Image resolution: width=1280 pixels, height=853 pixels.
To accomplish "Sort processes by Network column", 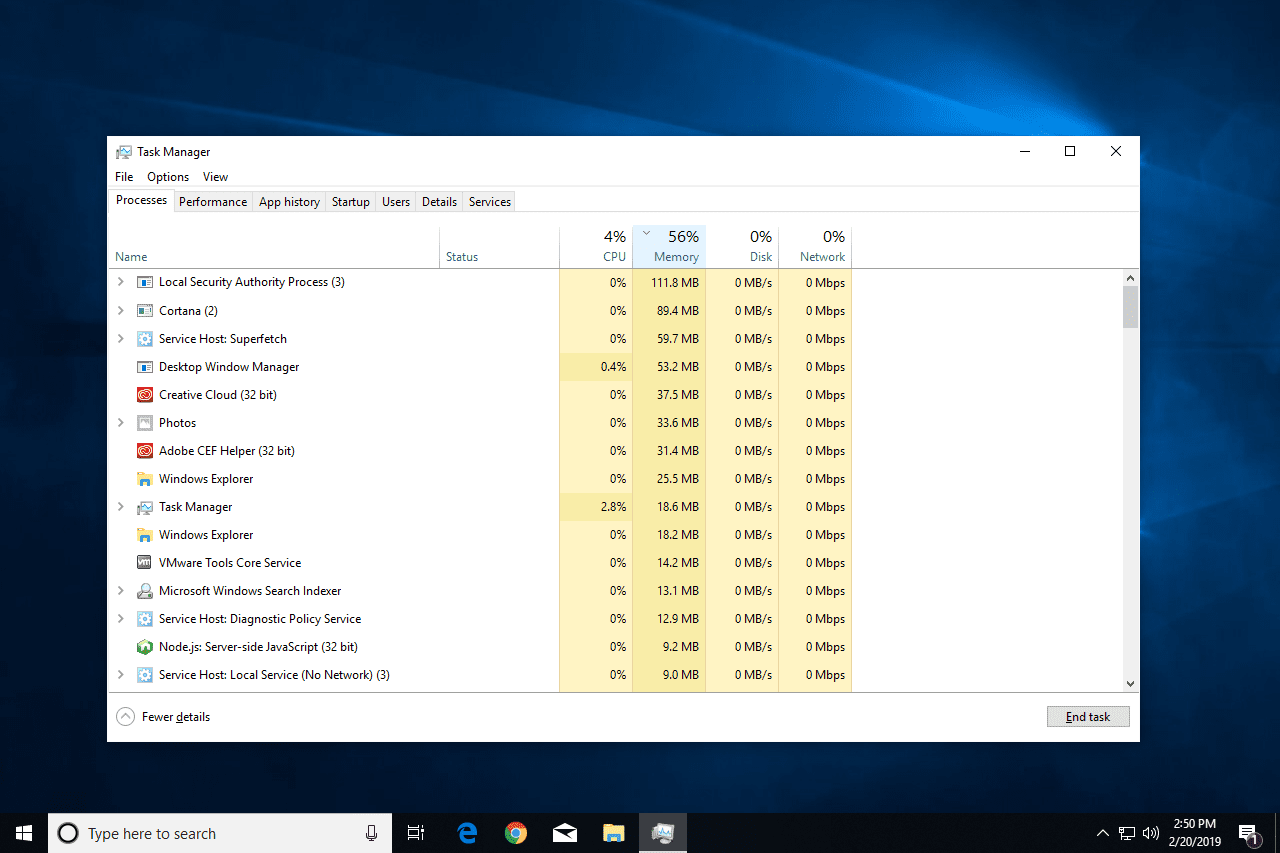I will [x=815, y=247].
